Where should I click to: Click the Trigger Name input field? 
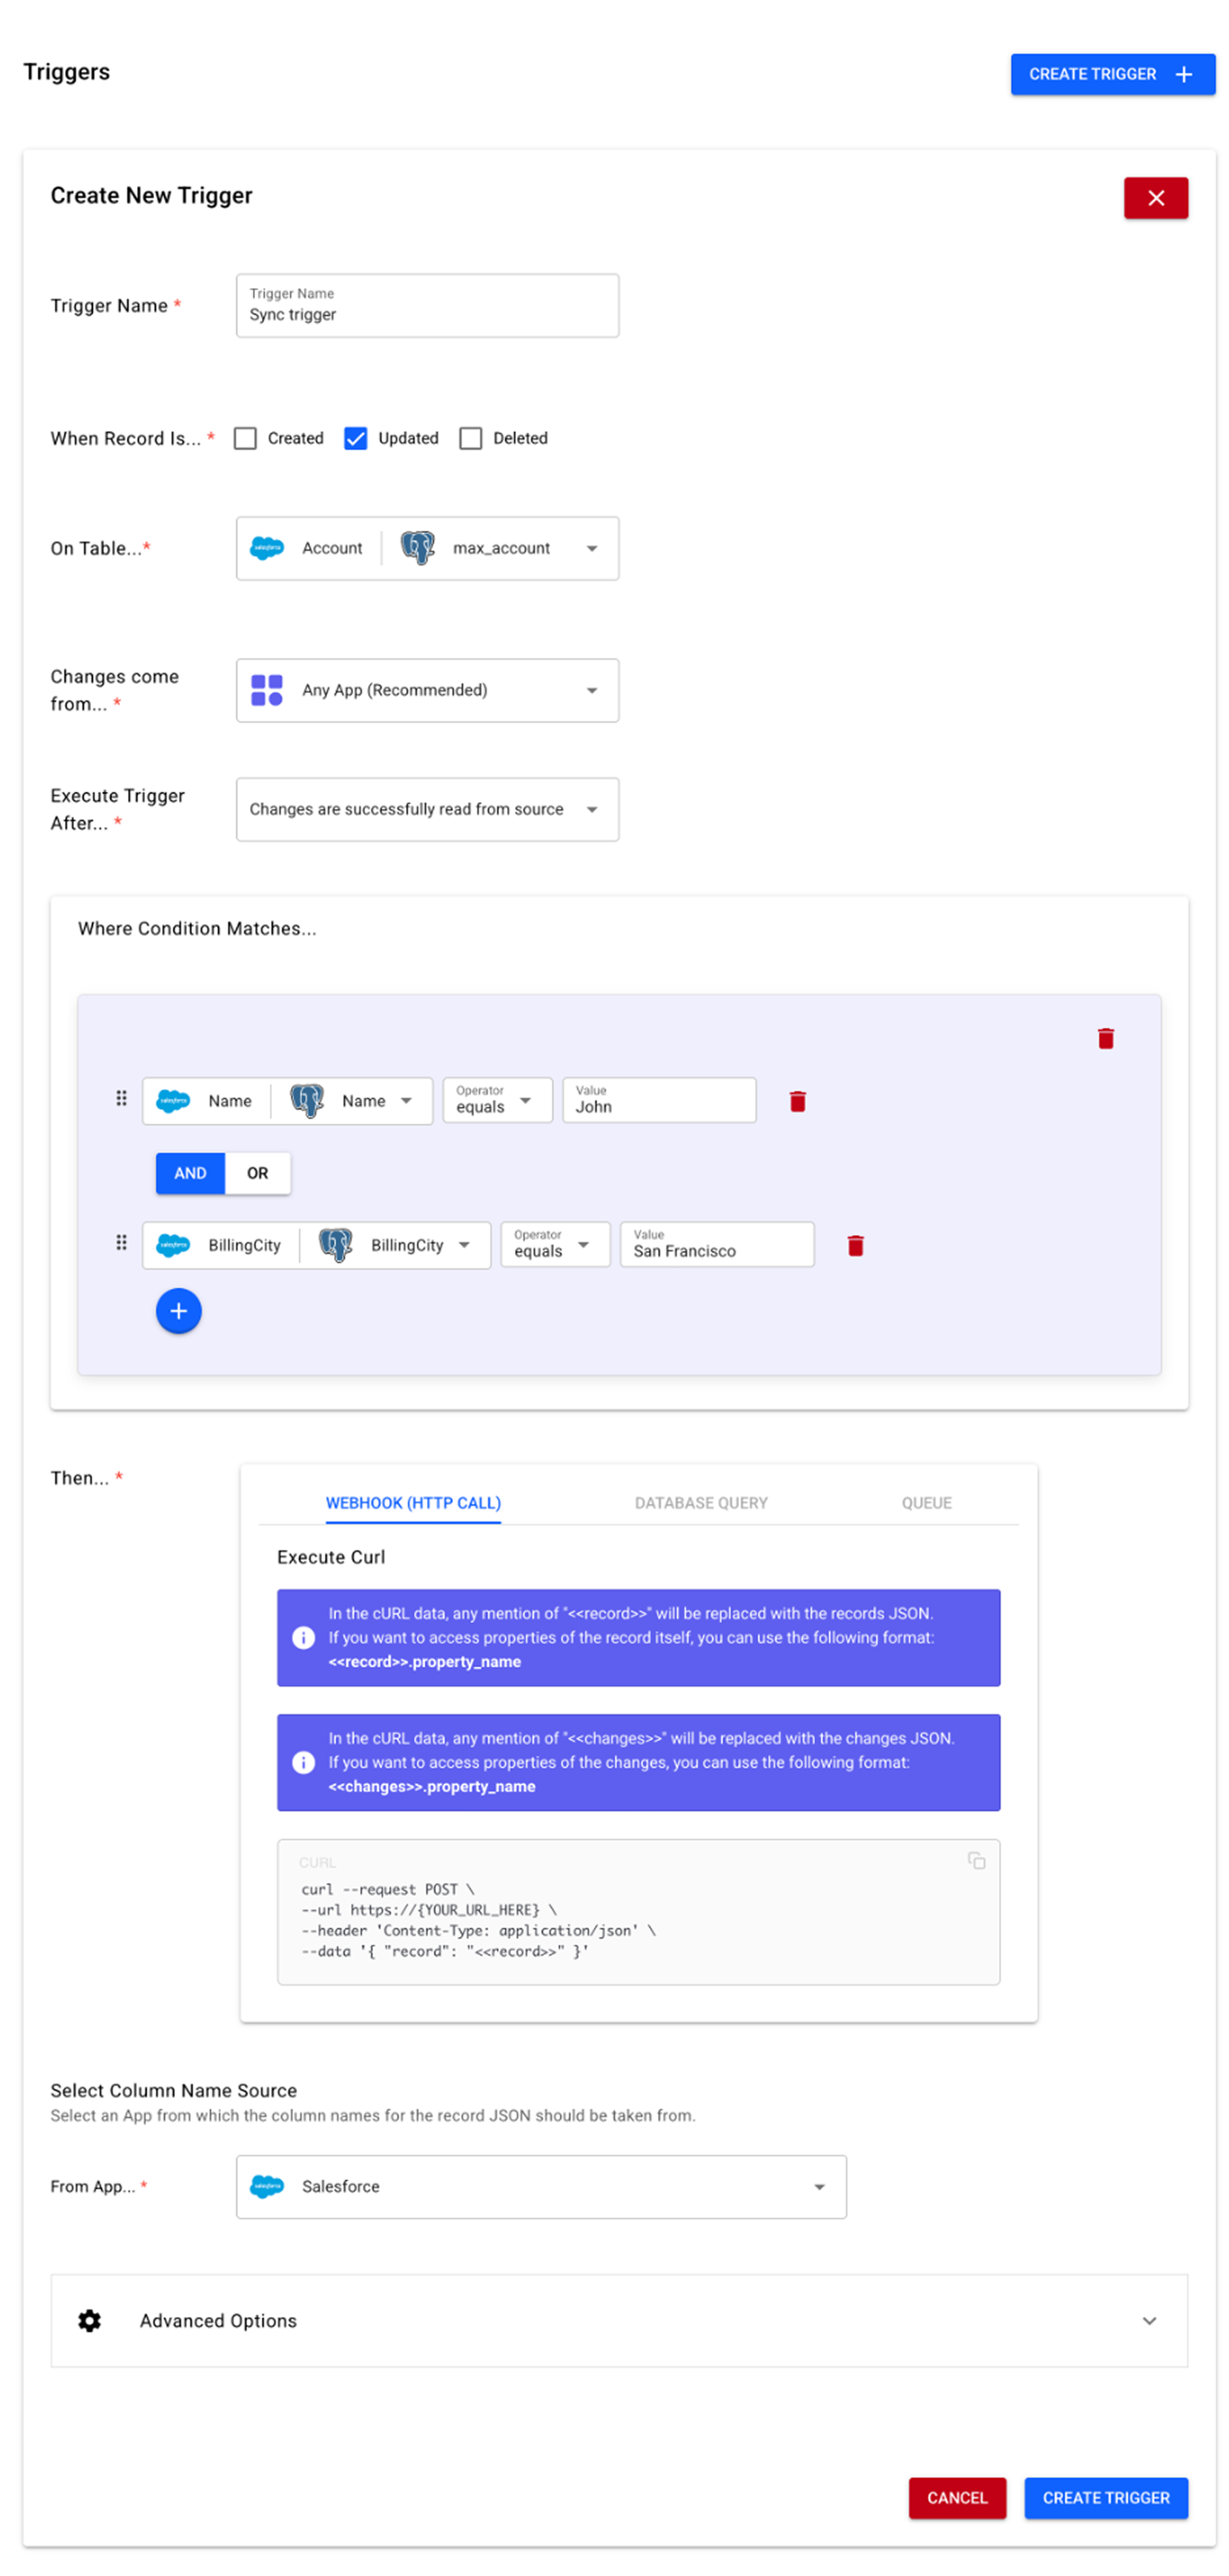[427, 314]
